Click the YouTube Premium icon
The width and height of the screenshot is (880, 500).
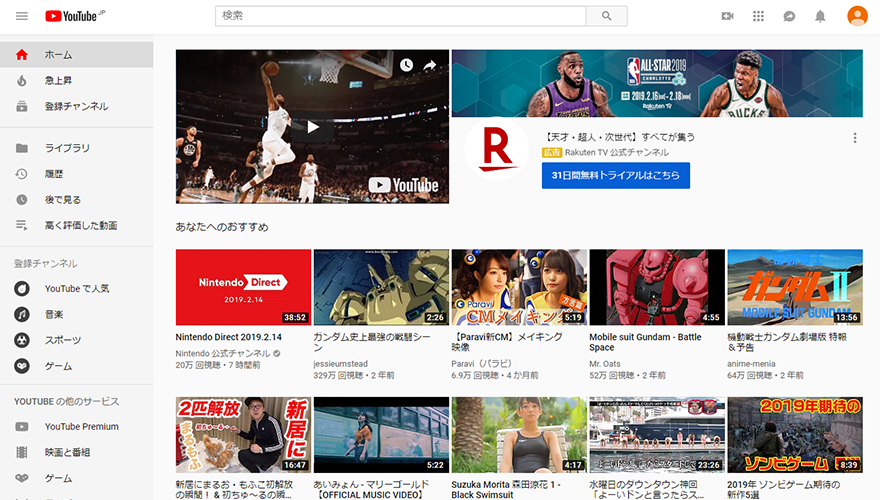22,426
